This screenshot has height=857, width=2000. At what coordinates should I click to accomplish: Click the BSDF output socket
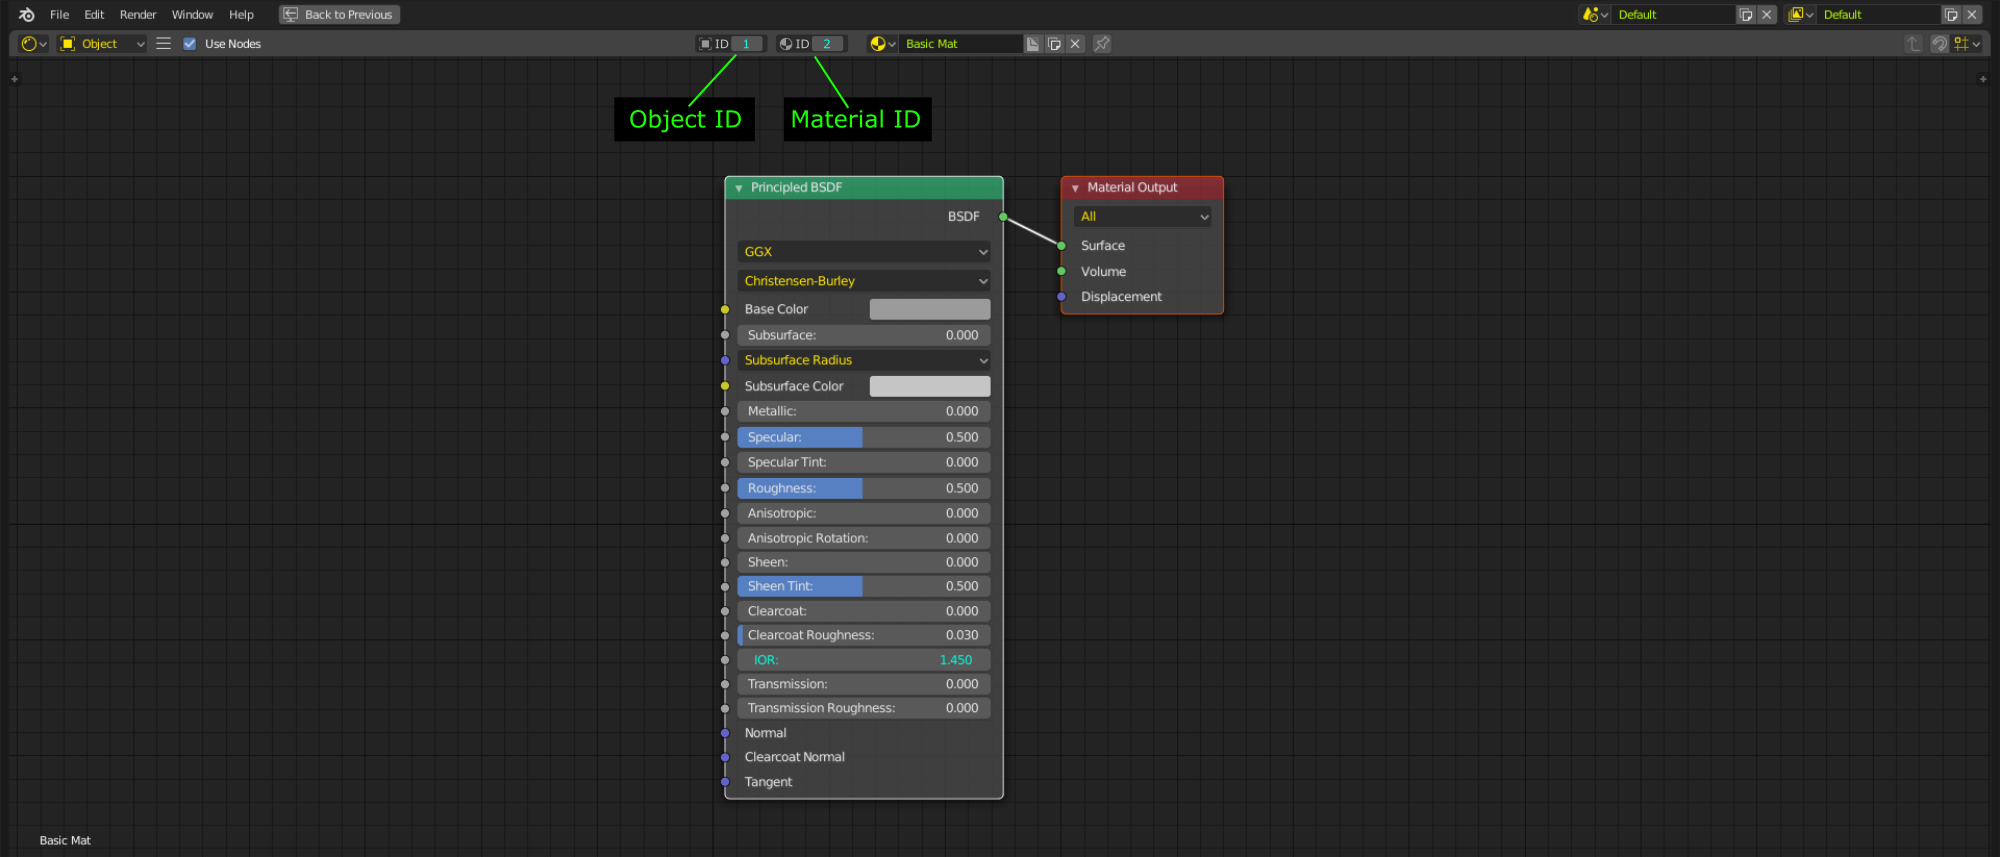[x=1003, y=217]
